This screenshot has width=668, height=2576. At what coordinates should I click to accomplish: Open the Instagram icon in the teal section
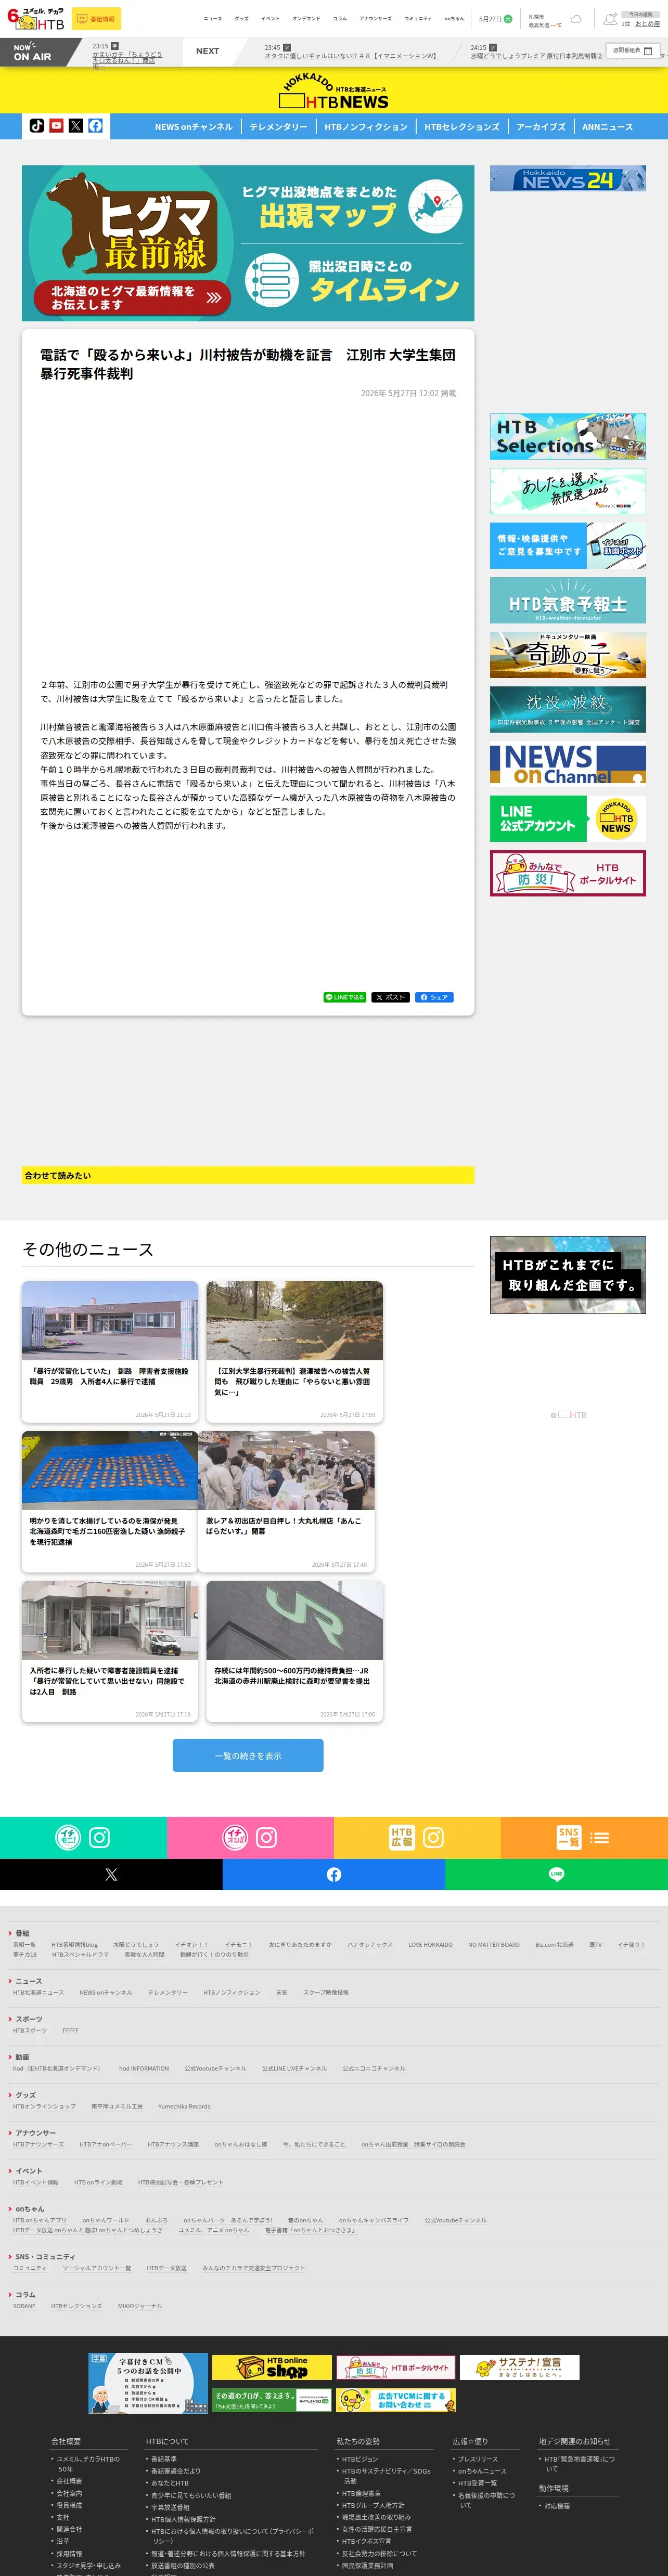100,1837
